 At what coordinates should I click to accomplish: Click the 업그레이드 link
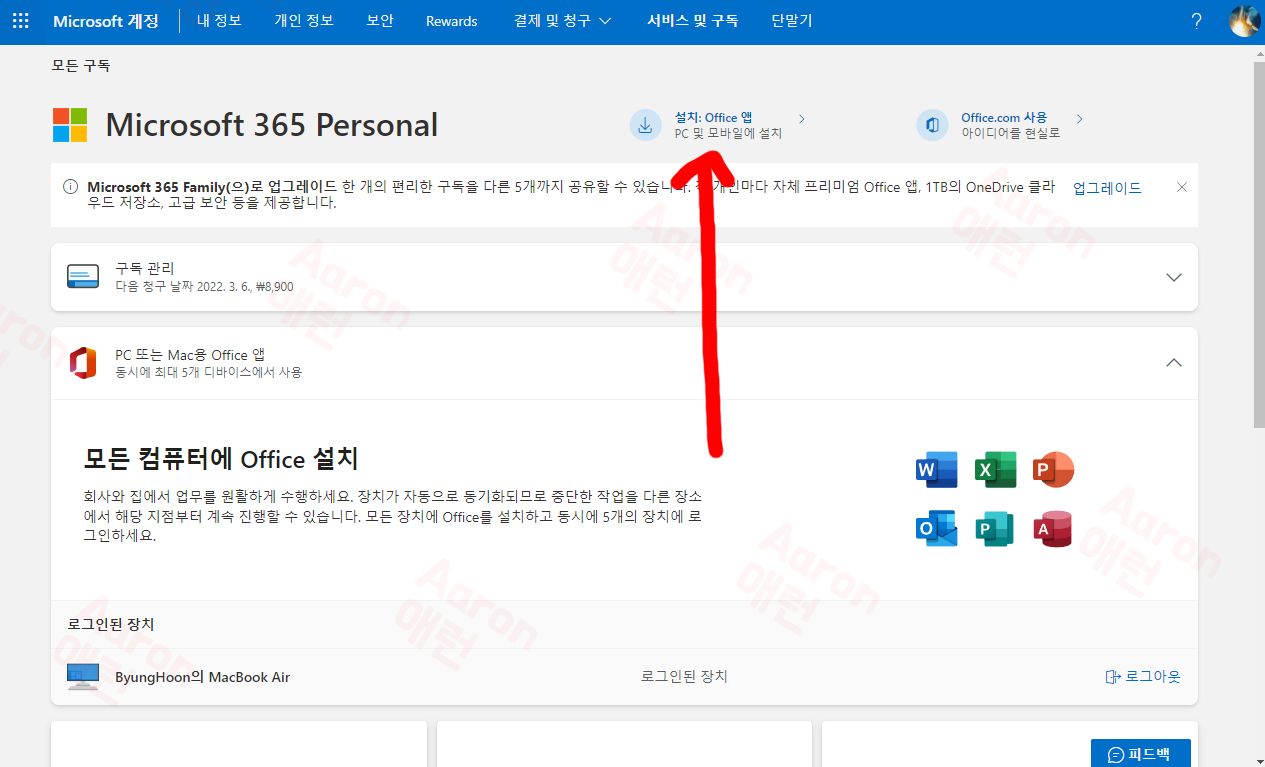click(1107, 188)
